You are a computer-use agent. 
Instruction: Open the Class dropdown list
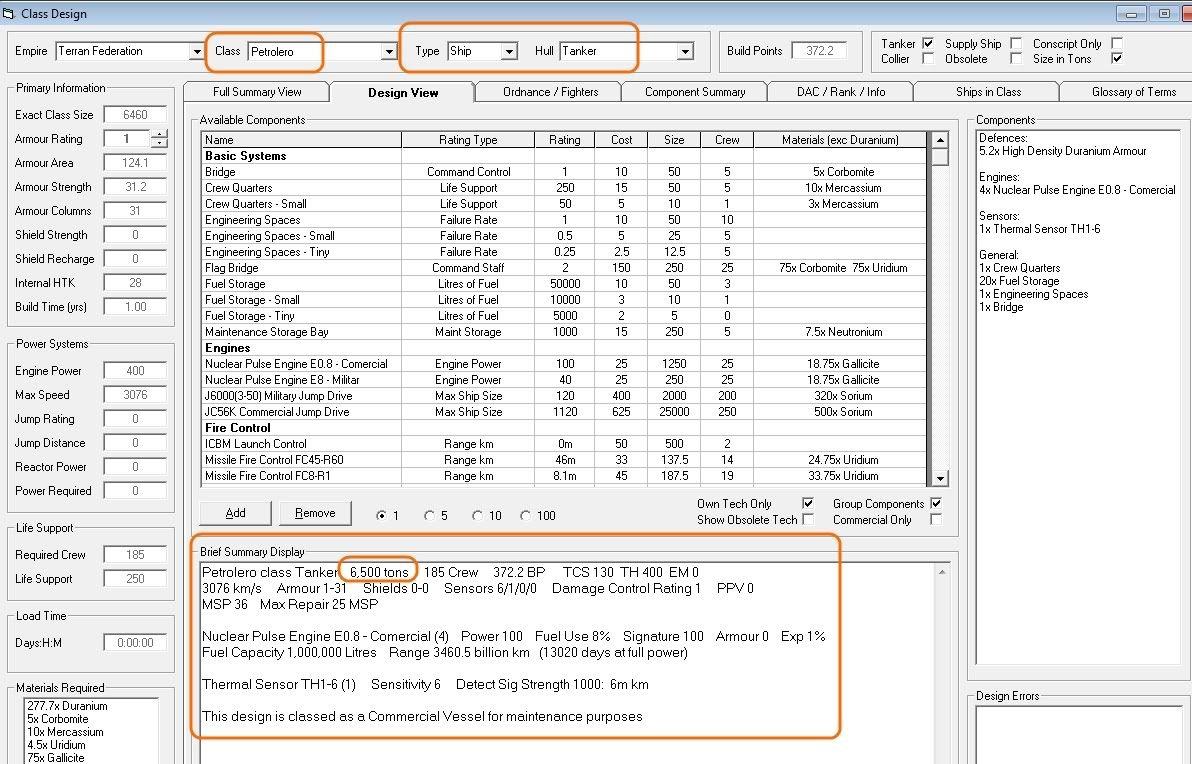[388, 51]
